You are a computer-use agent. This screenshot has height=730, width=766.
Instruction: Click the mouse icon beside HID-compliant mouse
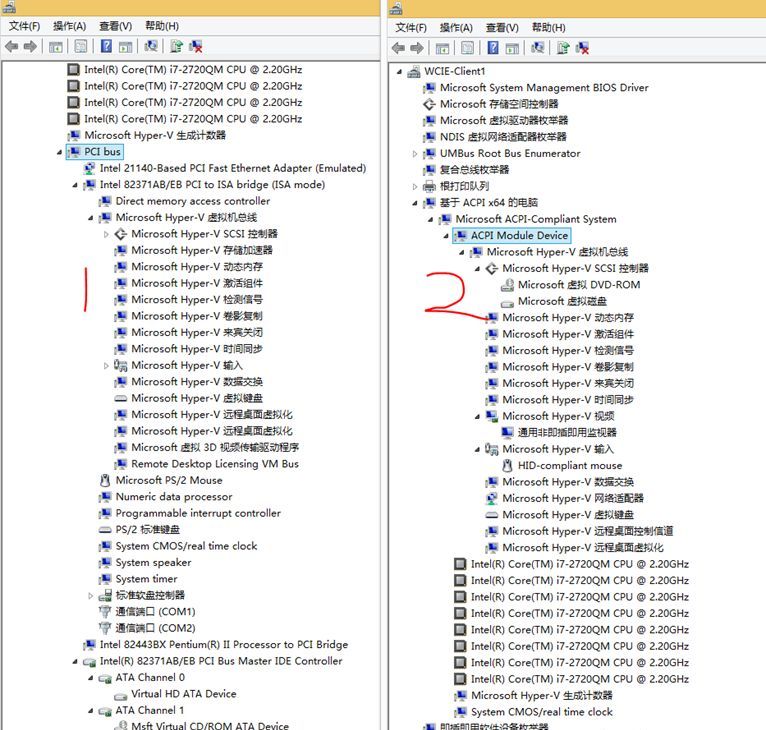click(x=508, y=465)
